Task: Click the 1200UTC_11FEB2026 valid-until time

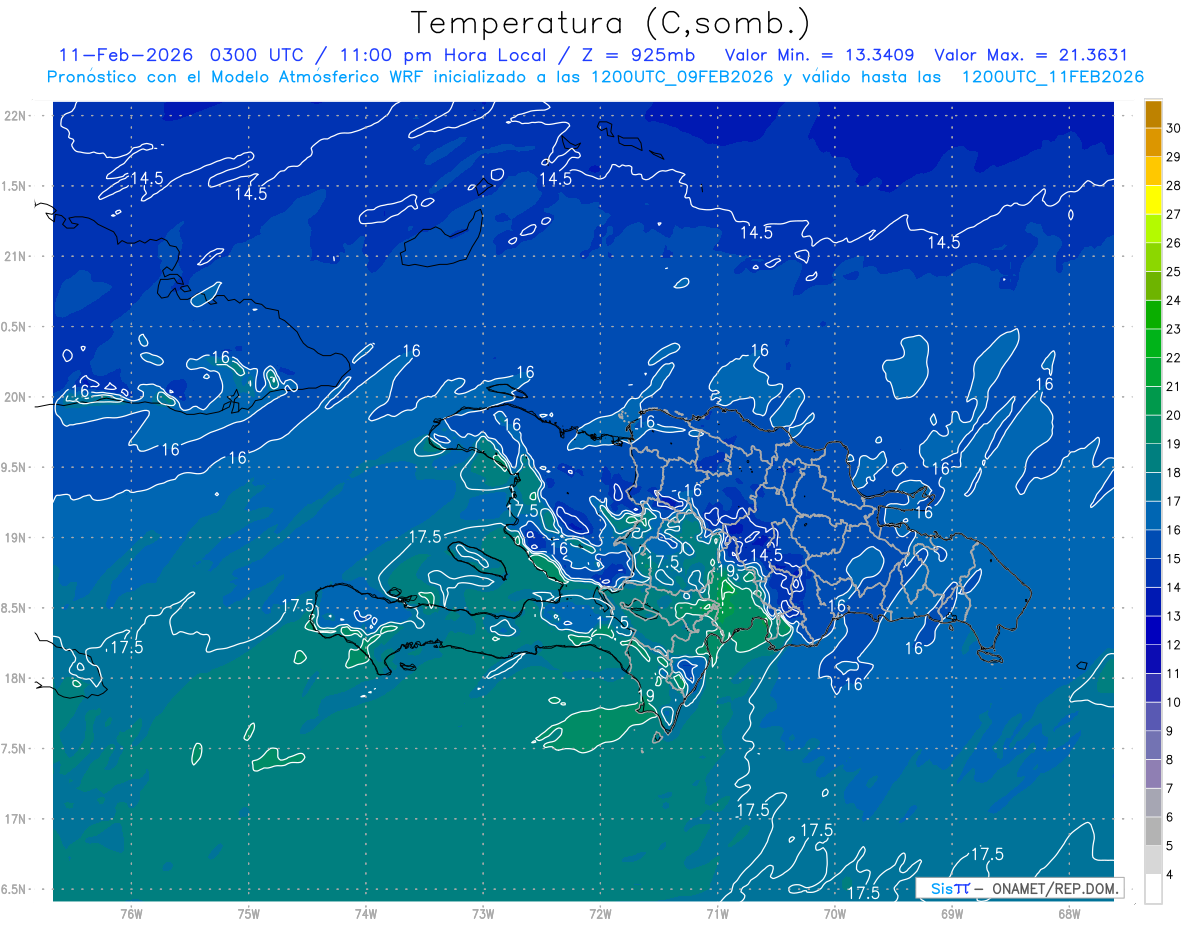Action: pyautogui.click(x=1052, y=77)
